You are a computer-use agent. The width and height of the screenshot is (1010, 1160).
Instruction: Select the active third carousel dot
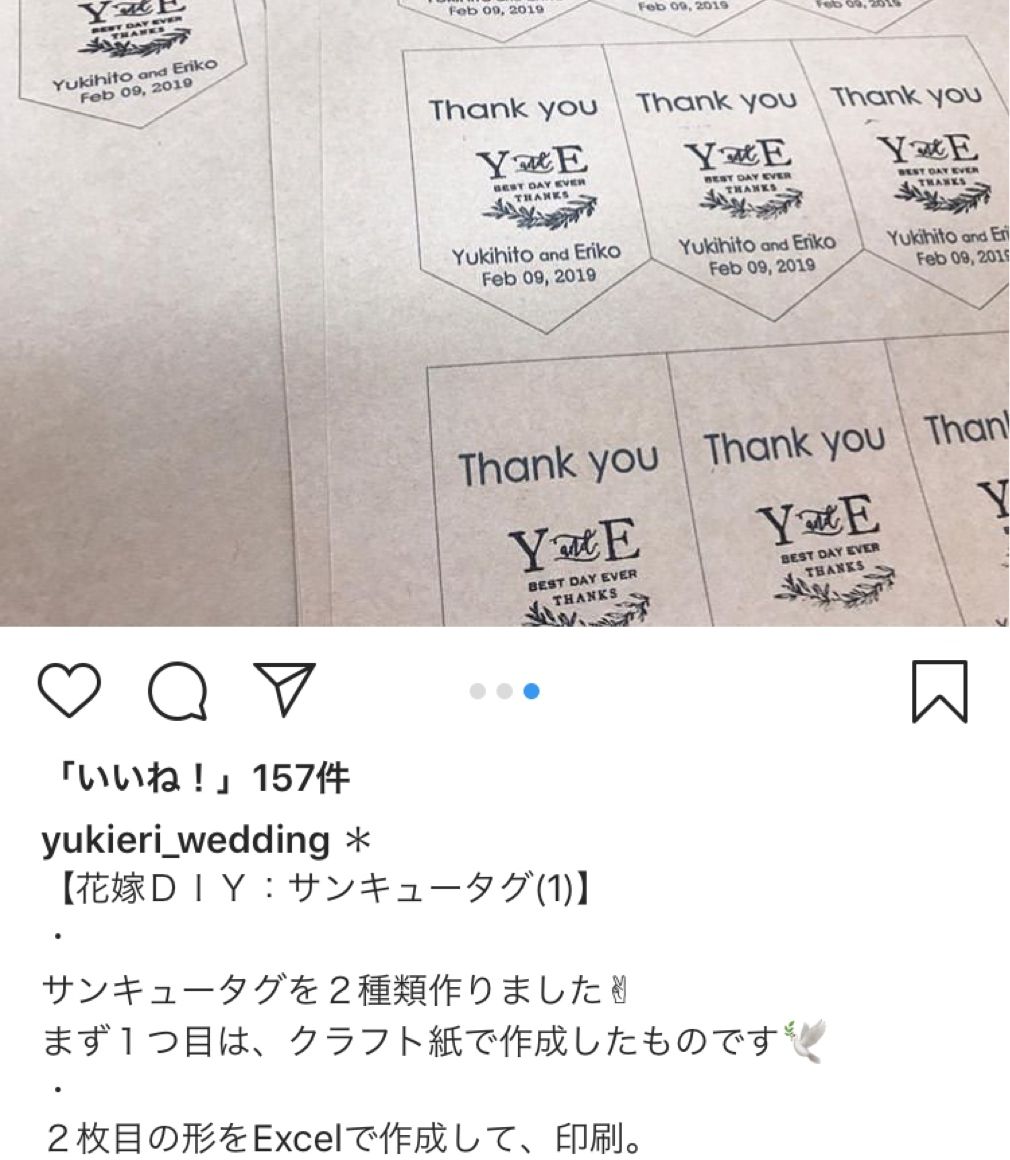[531, 691]
